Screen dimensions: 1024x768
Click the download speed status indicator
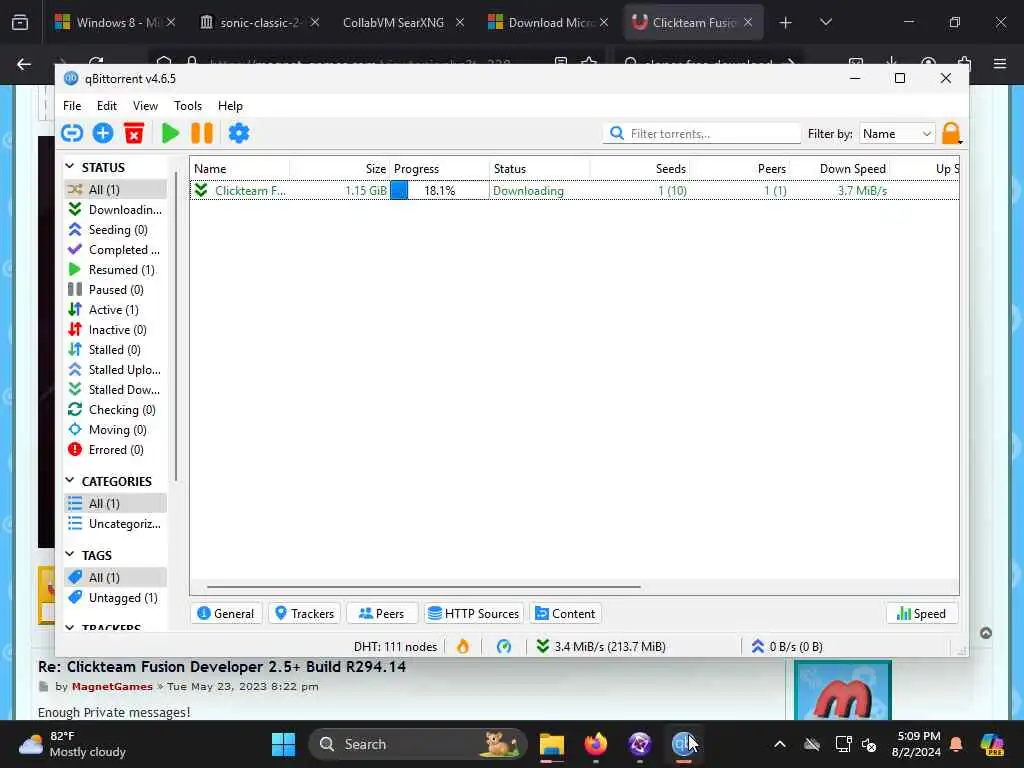click(601, 647)
